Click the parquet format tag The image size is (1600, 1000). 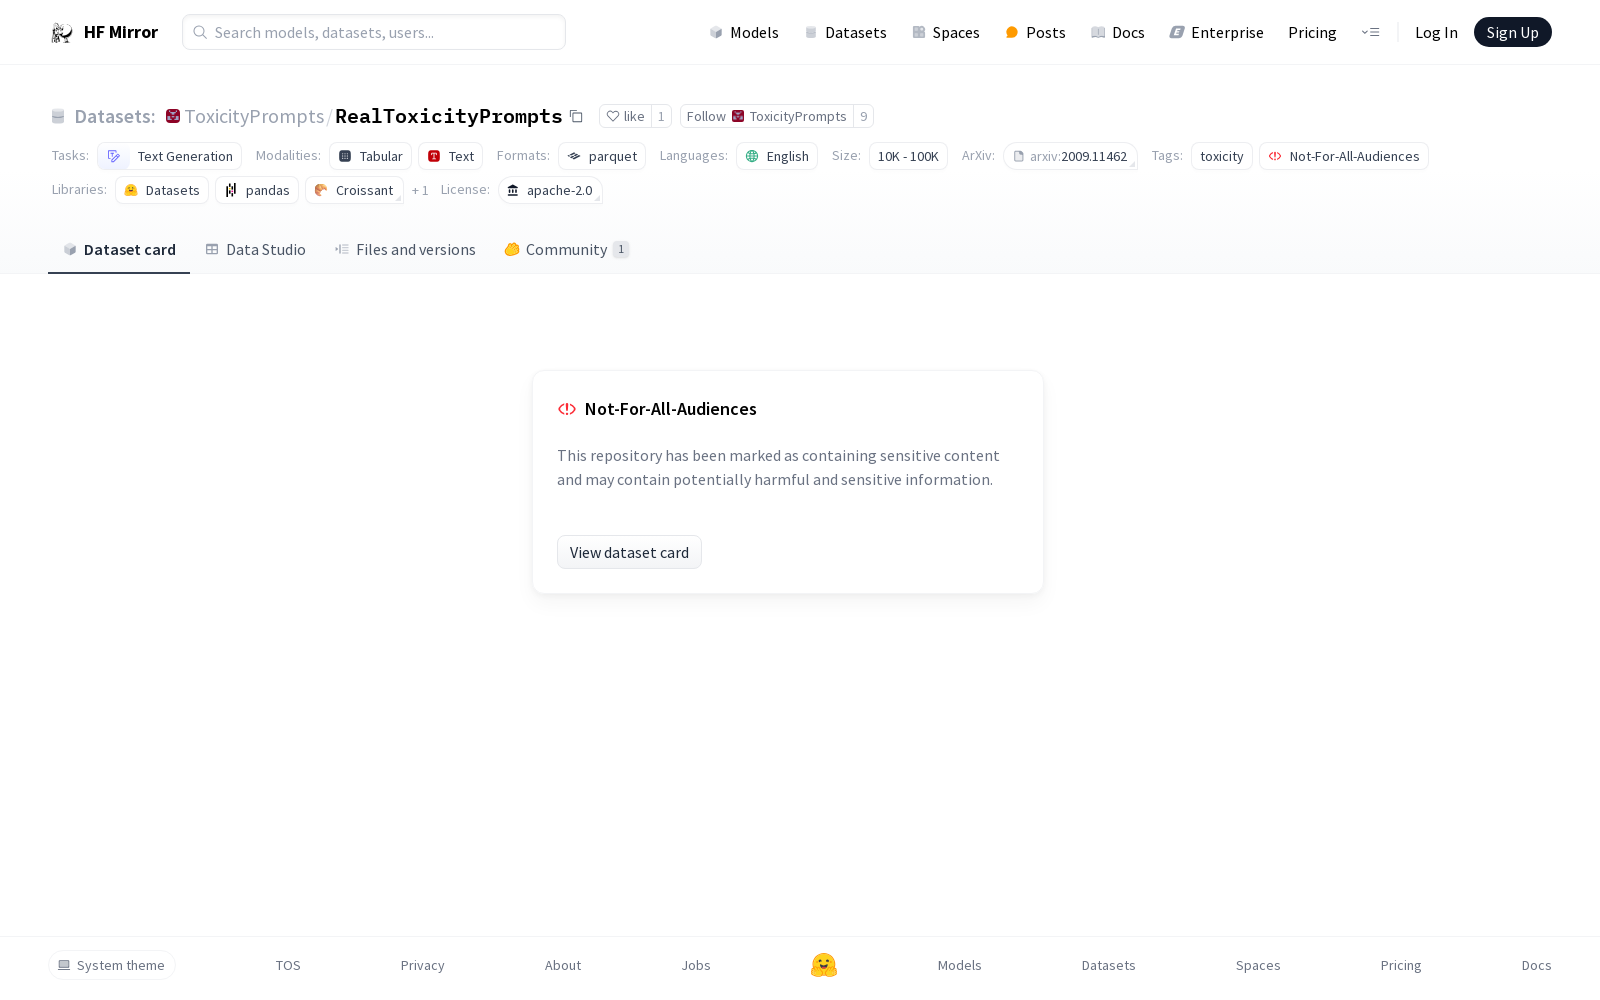point(602,156)
